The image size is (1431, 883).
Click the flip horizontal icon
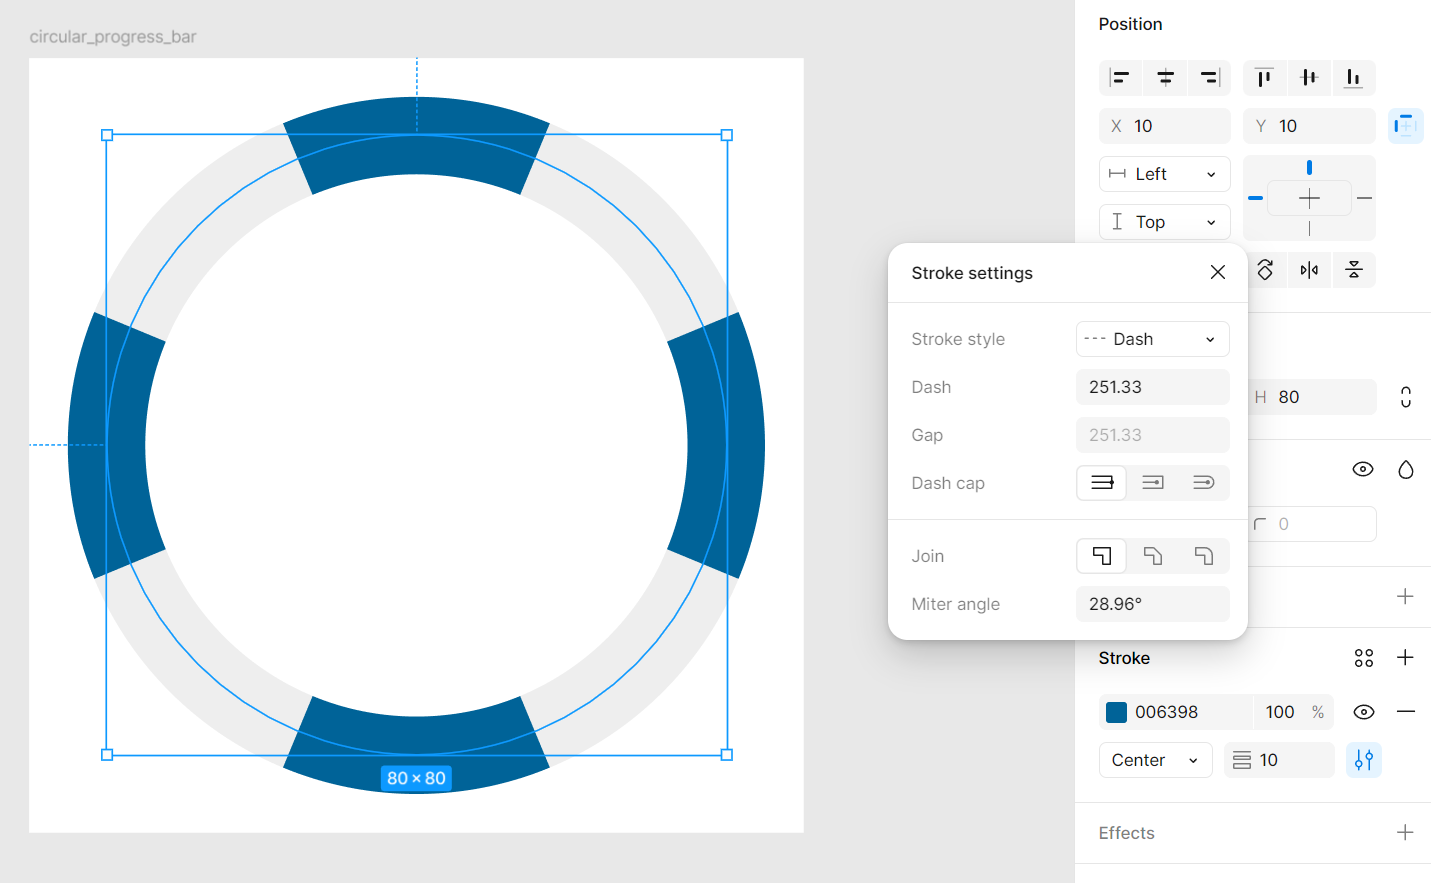pyautogui.click(x=1309, y=270)
